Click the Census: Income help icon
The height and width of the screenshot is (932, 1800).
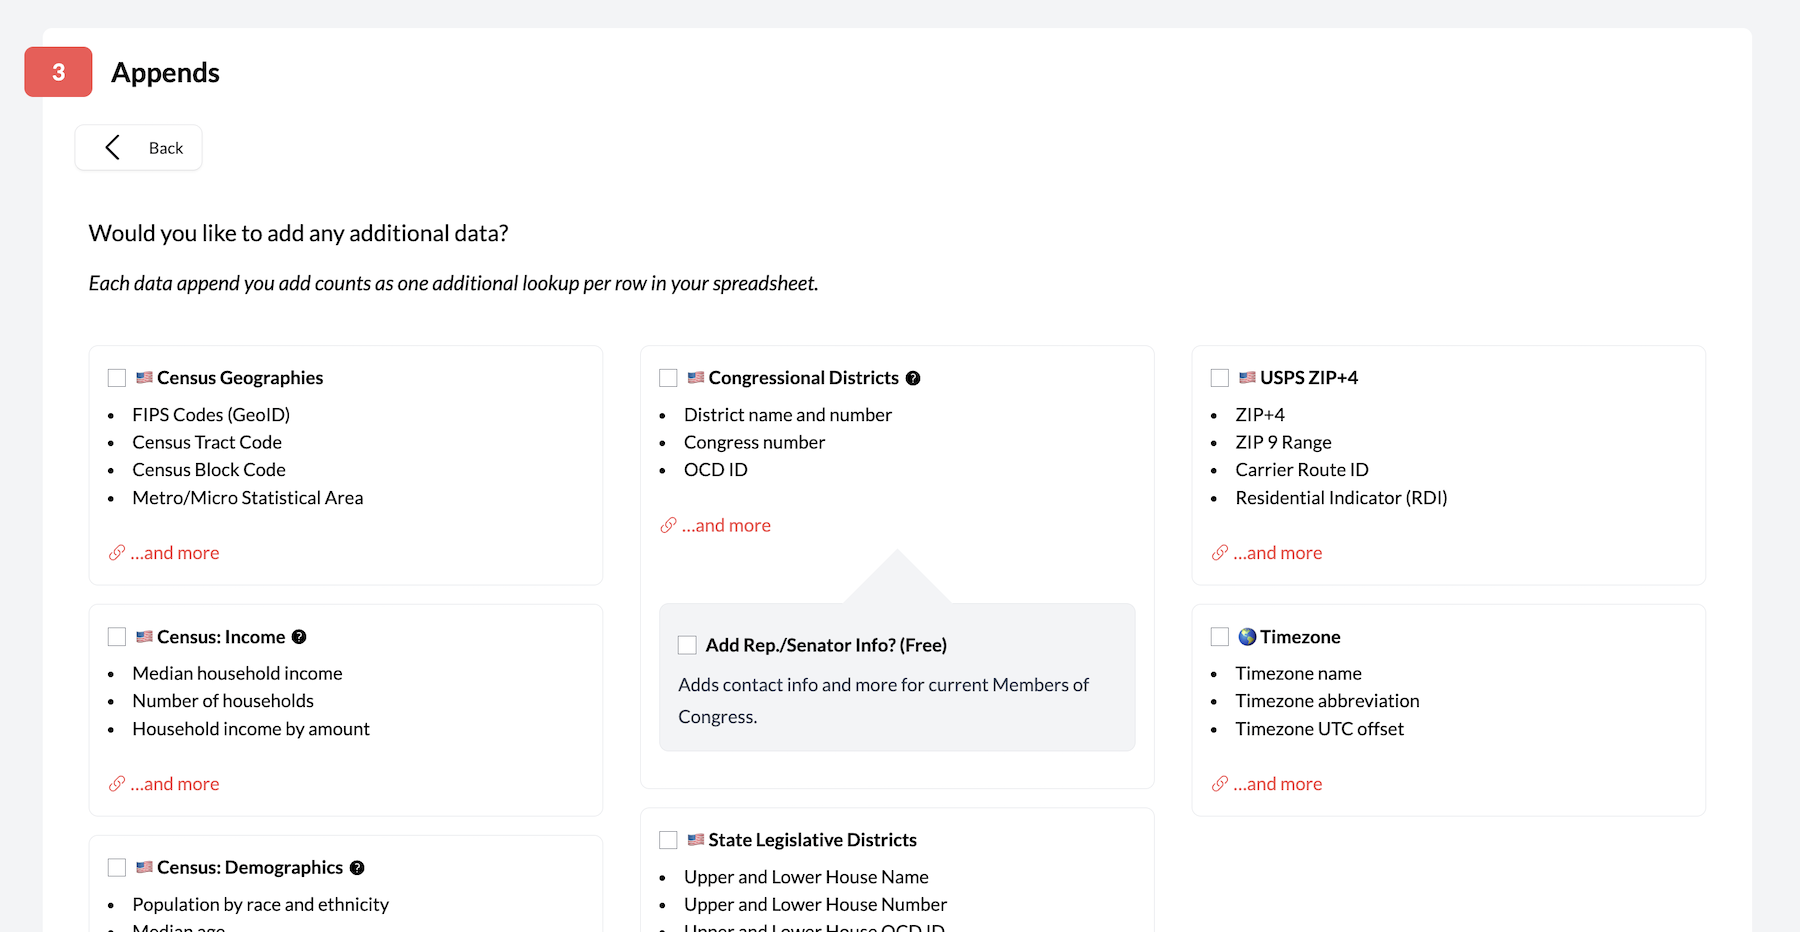[299, 637]
